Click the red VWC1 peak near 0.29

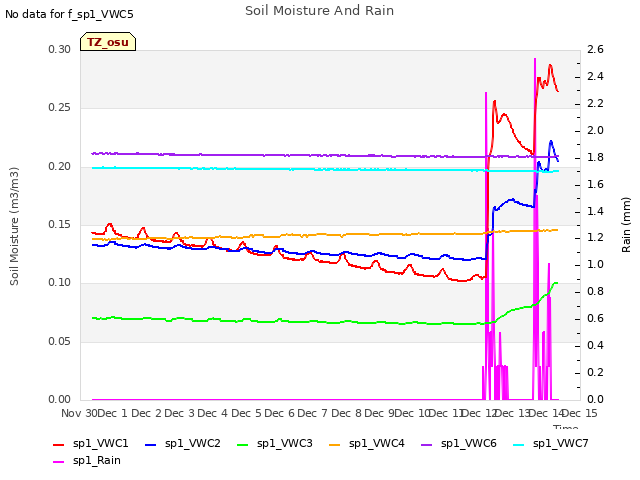coord(550,65)
